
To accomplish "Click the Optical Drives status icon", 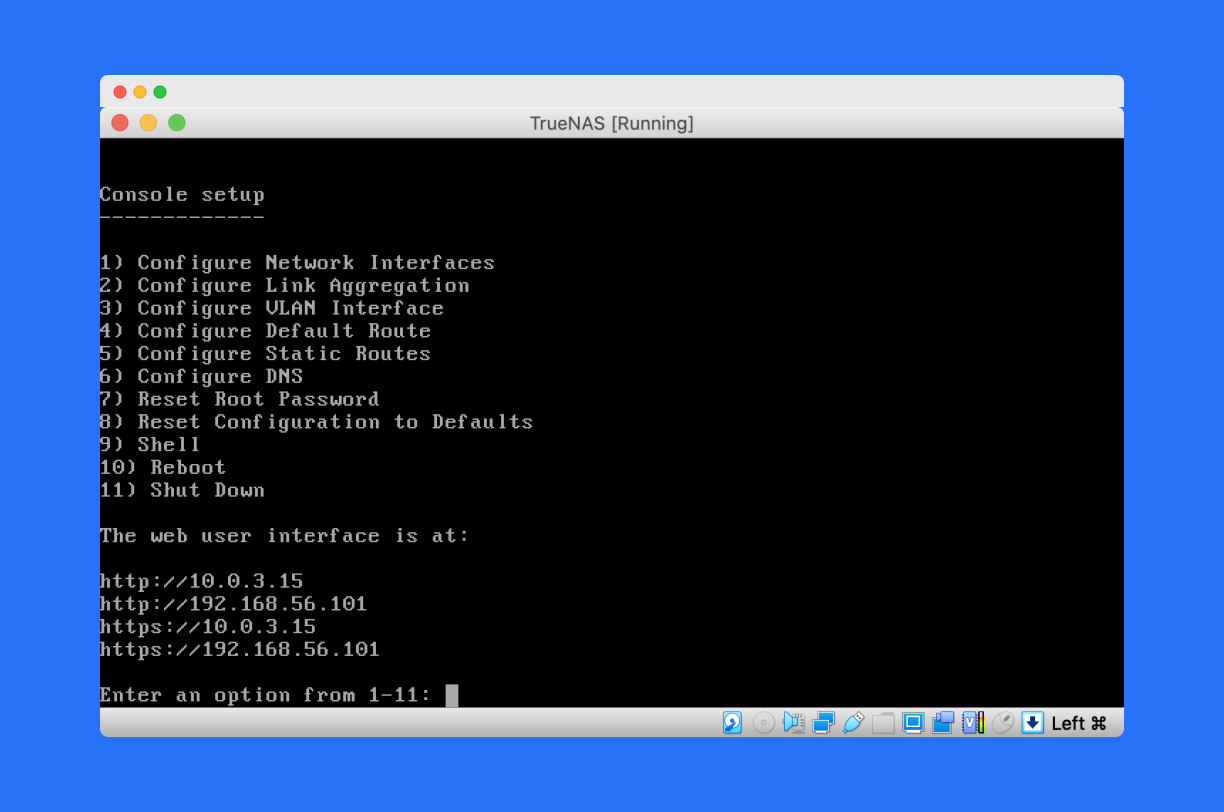I will [x=763, y=722].
